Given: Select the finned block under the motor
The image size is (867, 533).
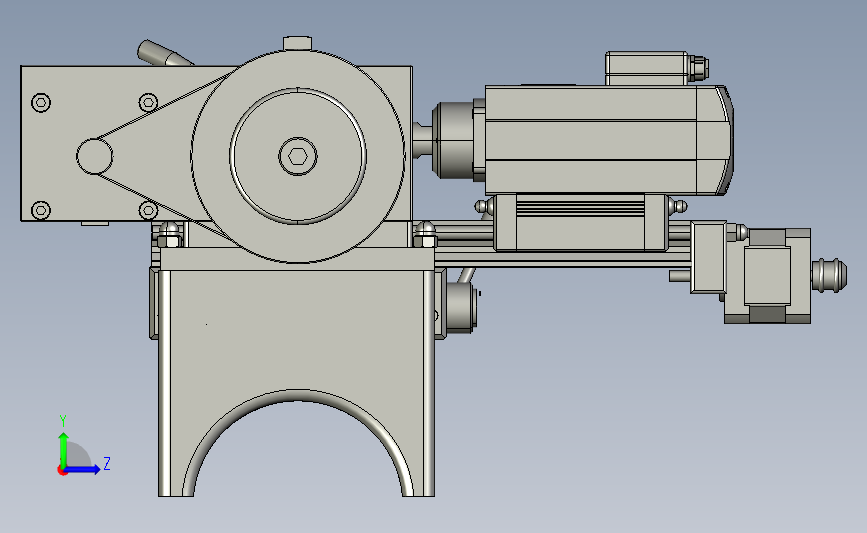Looking at the screenshot, I should [x=581, y=222].
